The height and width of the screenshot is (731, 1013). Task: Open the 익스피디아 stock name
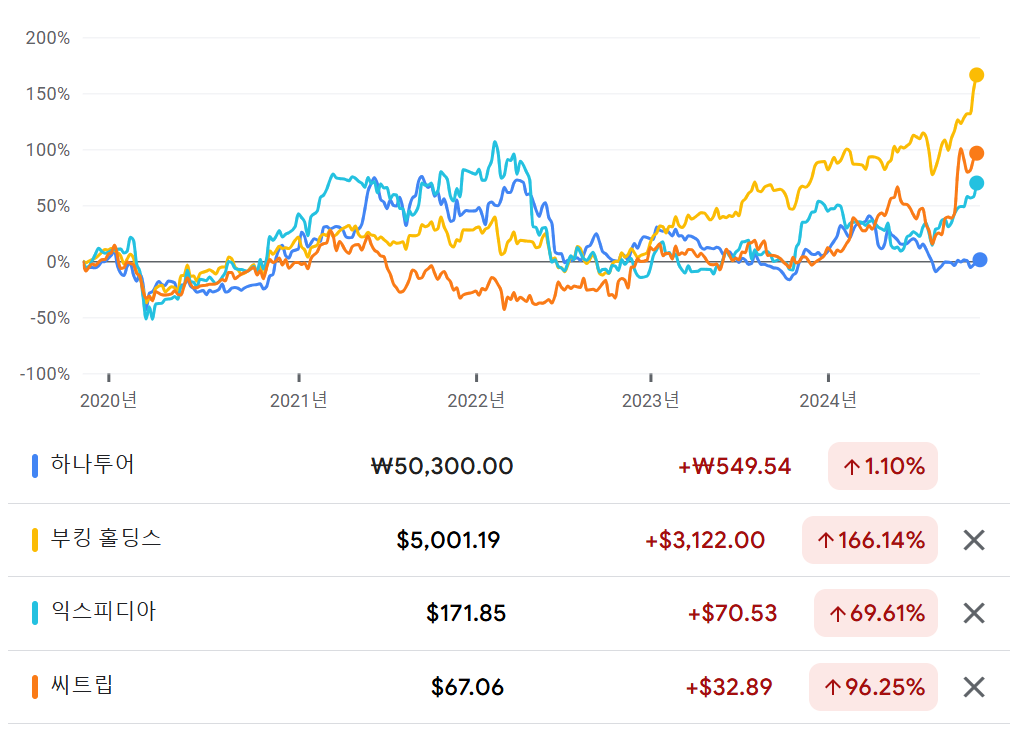point(103,611)
